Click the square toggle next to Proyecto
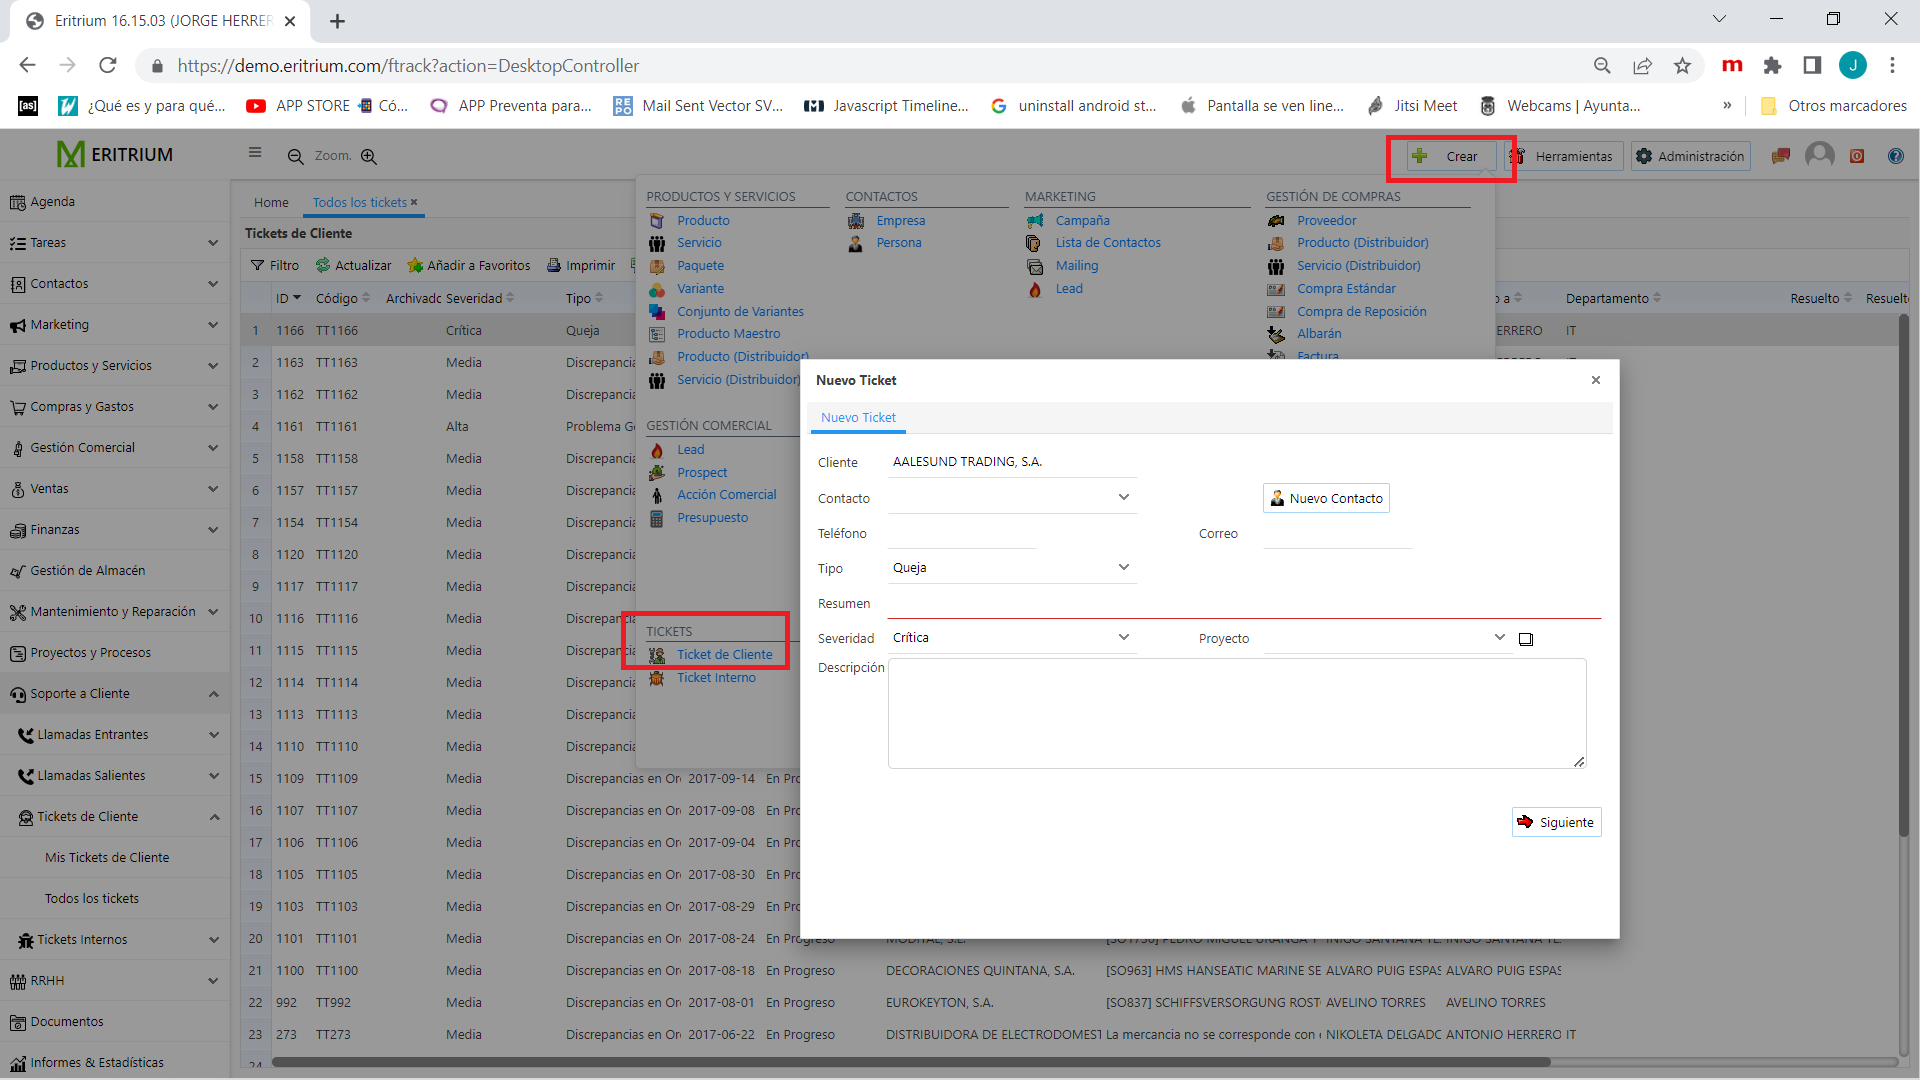 pos(1526,638)
